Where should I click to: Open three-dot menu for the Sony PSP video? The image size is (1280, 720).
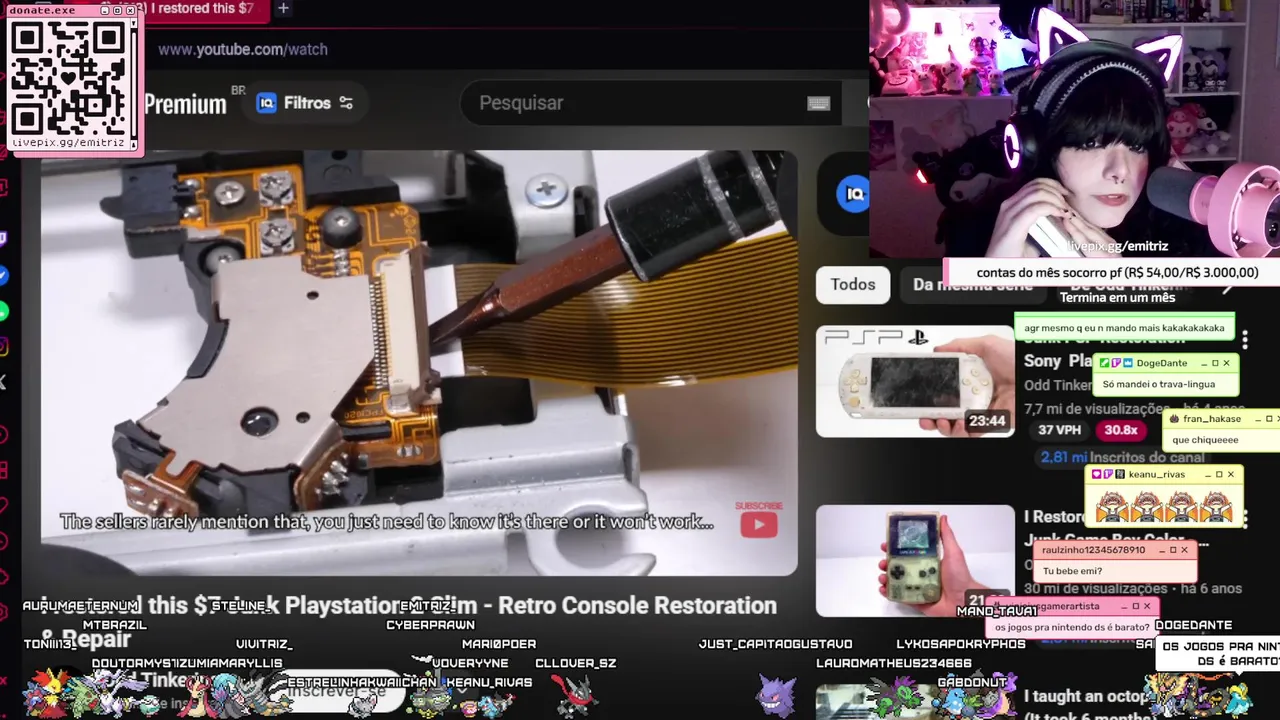click(x=1244, y=341)
